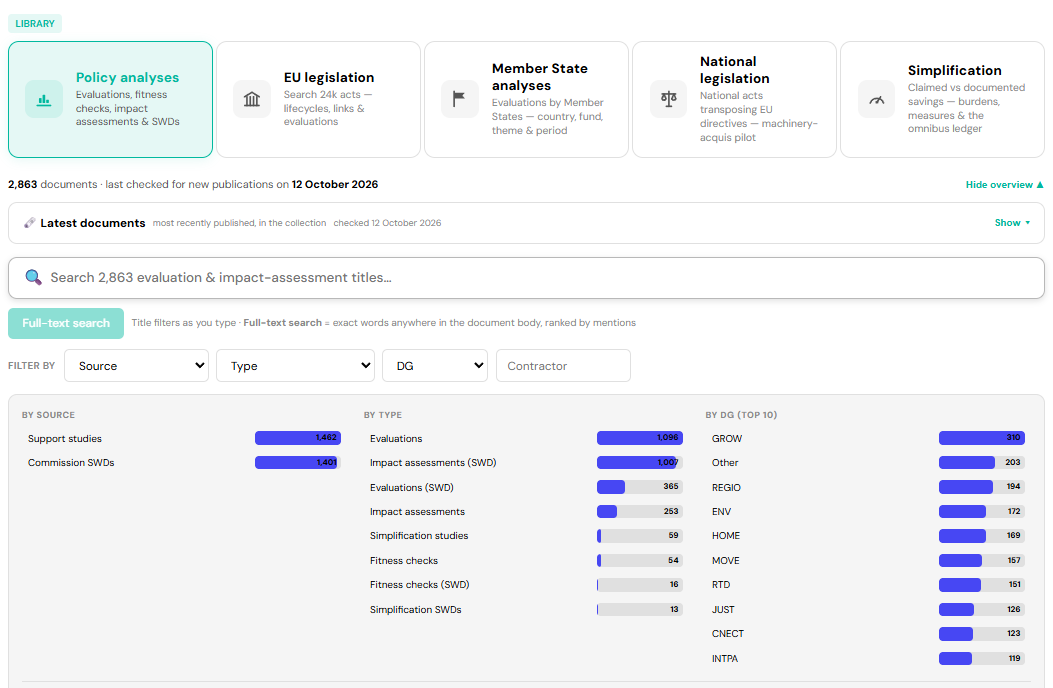Filter by Impact assessments (SWD) type
Viewport: 1053px width, 688px height.
(524, 462)
